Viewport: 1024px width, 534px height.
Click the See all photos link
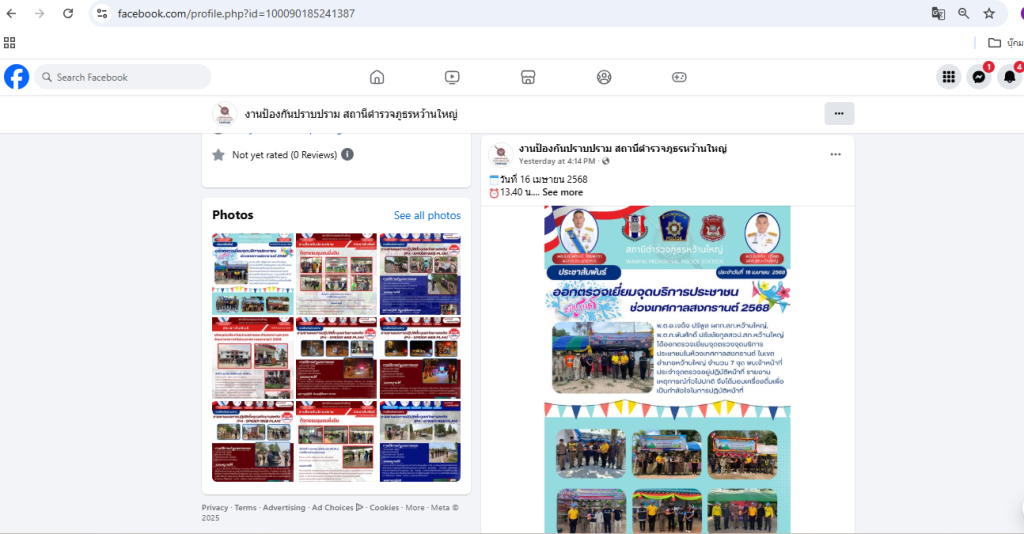point(427,215)
